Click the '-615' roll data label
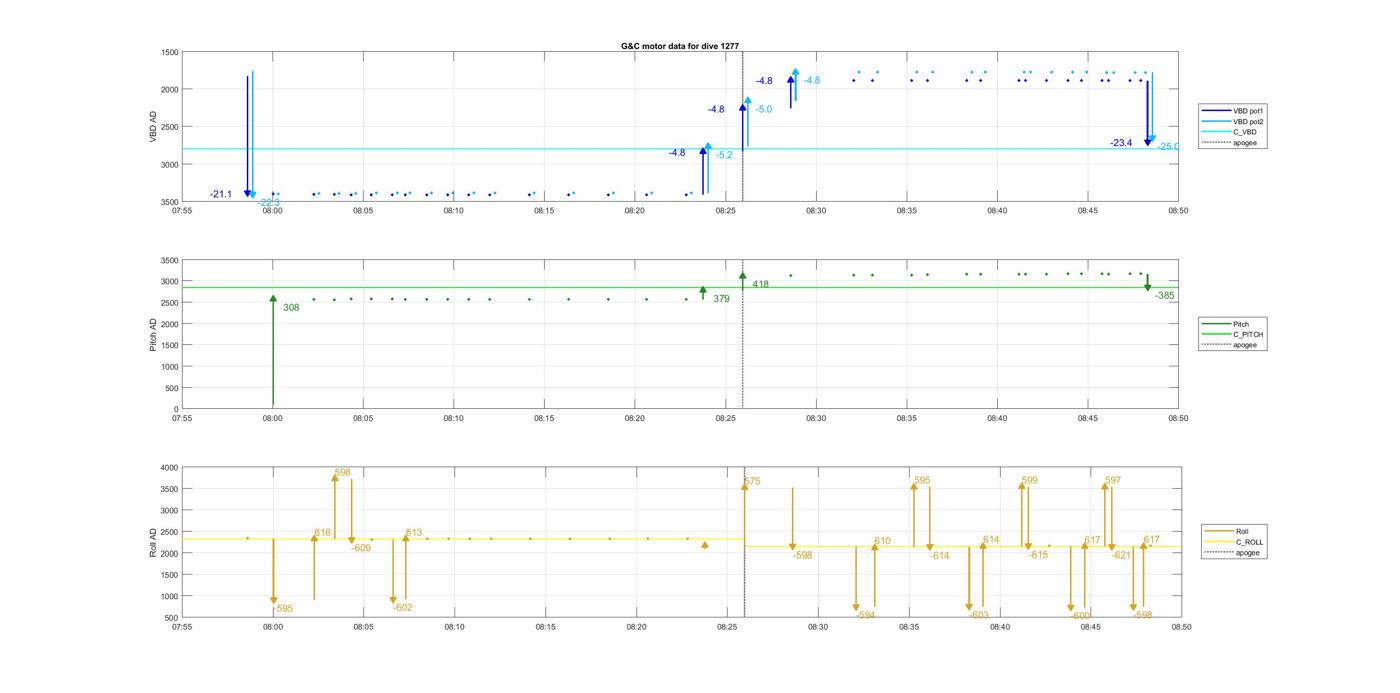Image resolution: width=1400 pixels, height=693 pixels. coord(1038,555)
